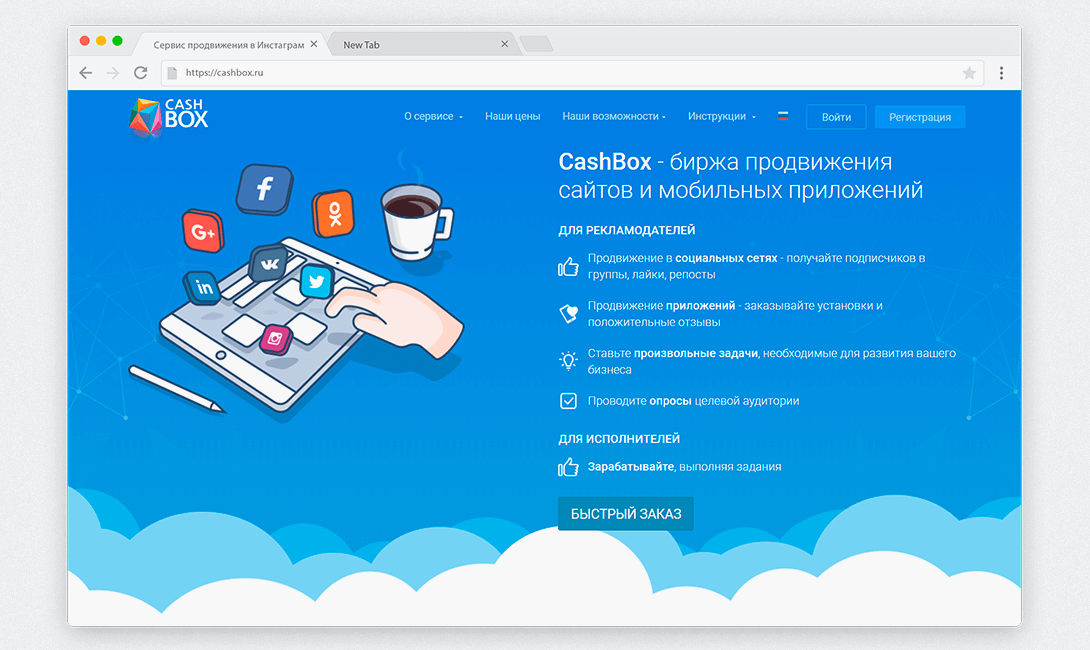Click the checkmark icon beside surveys line
1090x650 pixels.
tap(568, 400)
